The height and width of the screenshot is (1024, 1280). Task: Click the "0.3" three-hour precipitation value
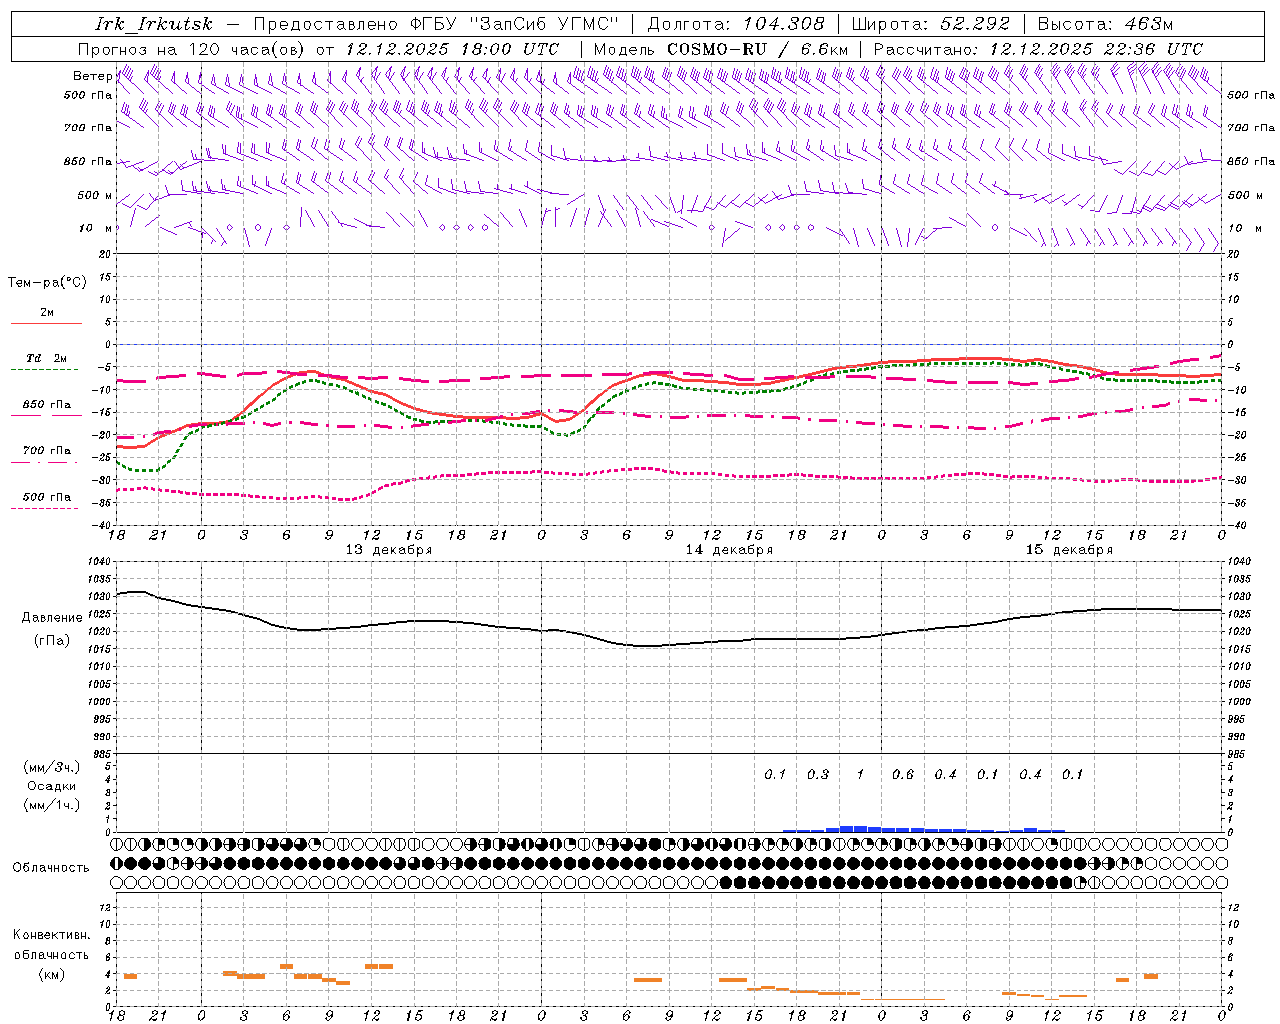pos(818,775)
